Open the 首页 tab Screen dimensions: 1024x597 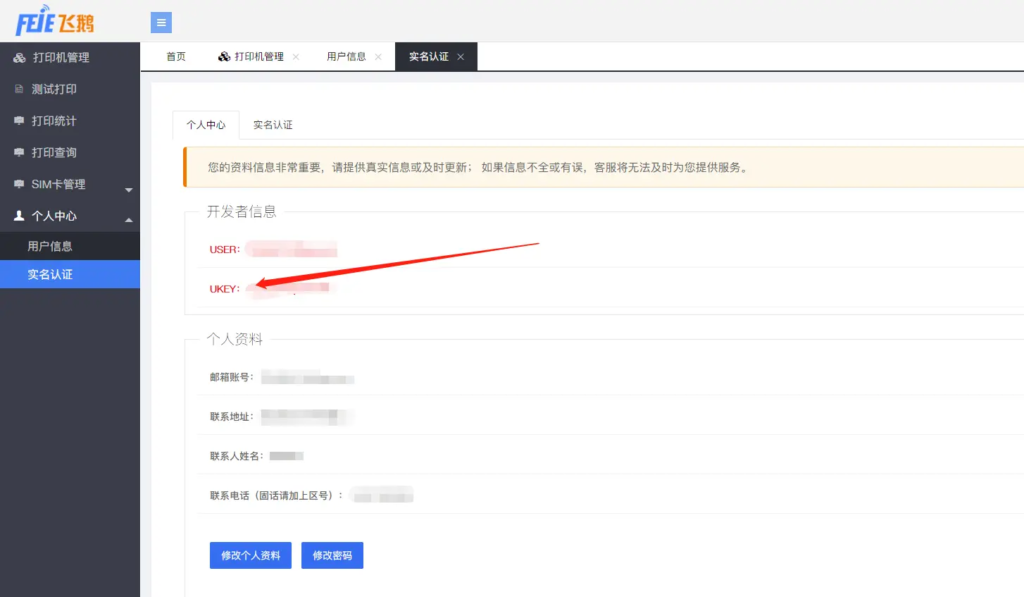(175, 57)
